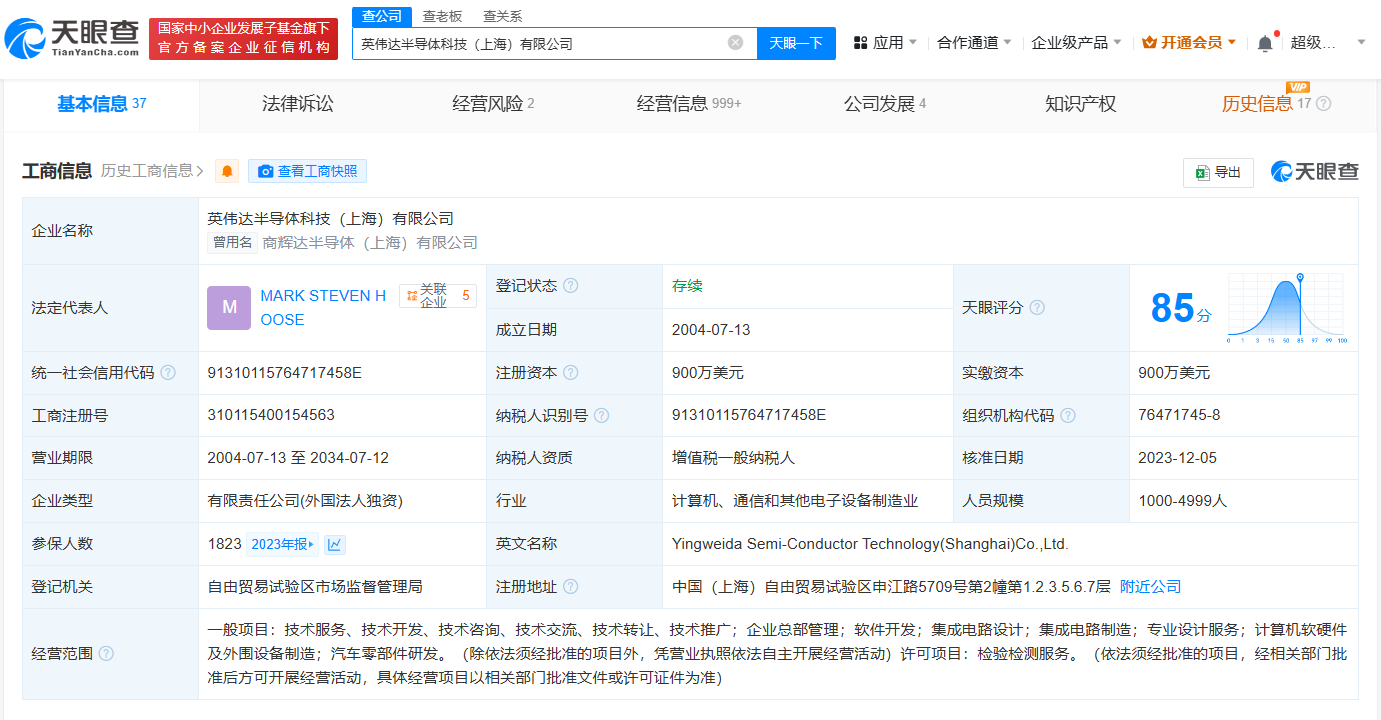This screenshot has width=1381, height=720.
Task: Expand the 企业级产品 menu
Action: coord(1076,43)
